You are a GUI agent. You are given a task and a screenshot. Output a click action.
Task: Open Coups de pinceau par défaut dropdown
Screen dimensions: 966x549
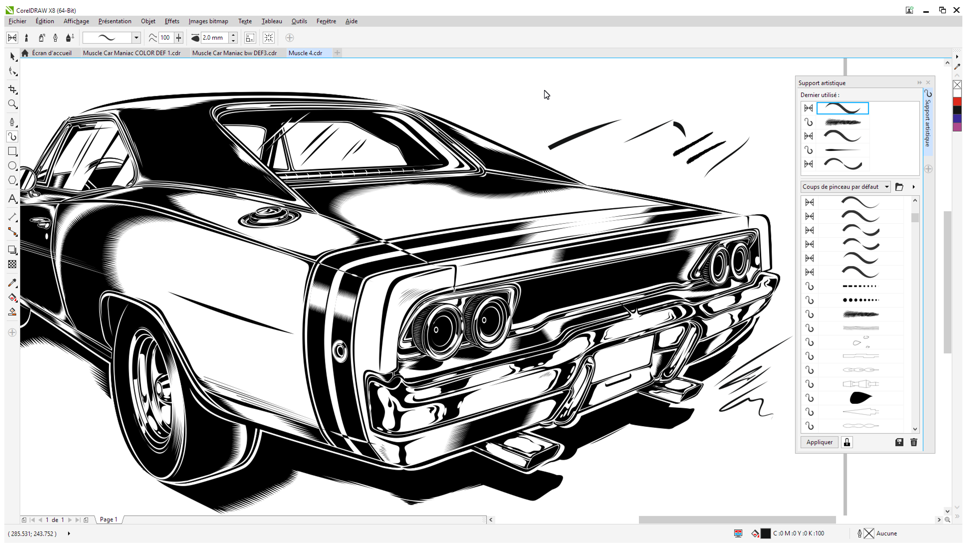coord(846,187)
